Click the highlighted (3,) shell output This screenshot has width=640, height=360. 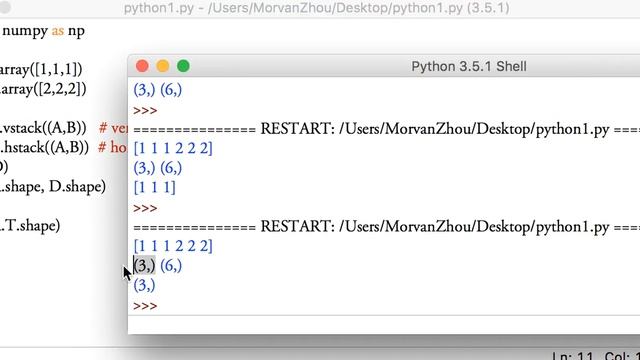[x=144, y=265]
